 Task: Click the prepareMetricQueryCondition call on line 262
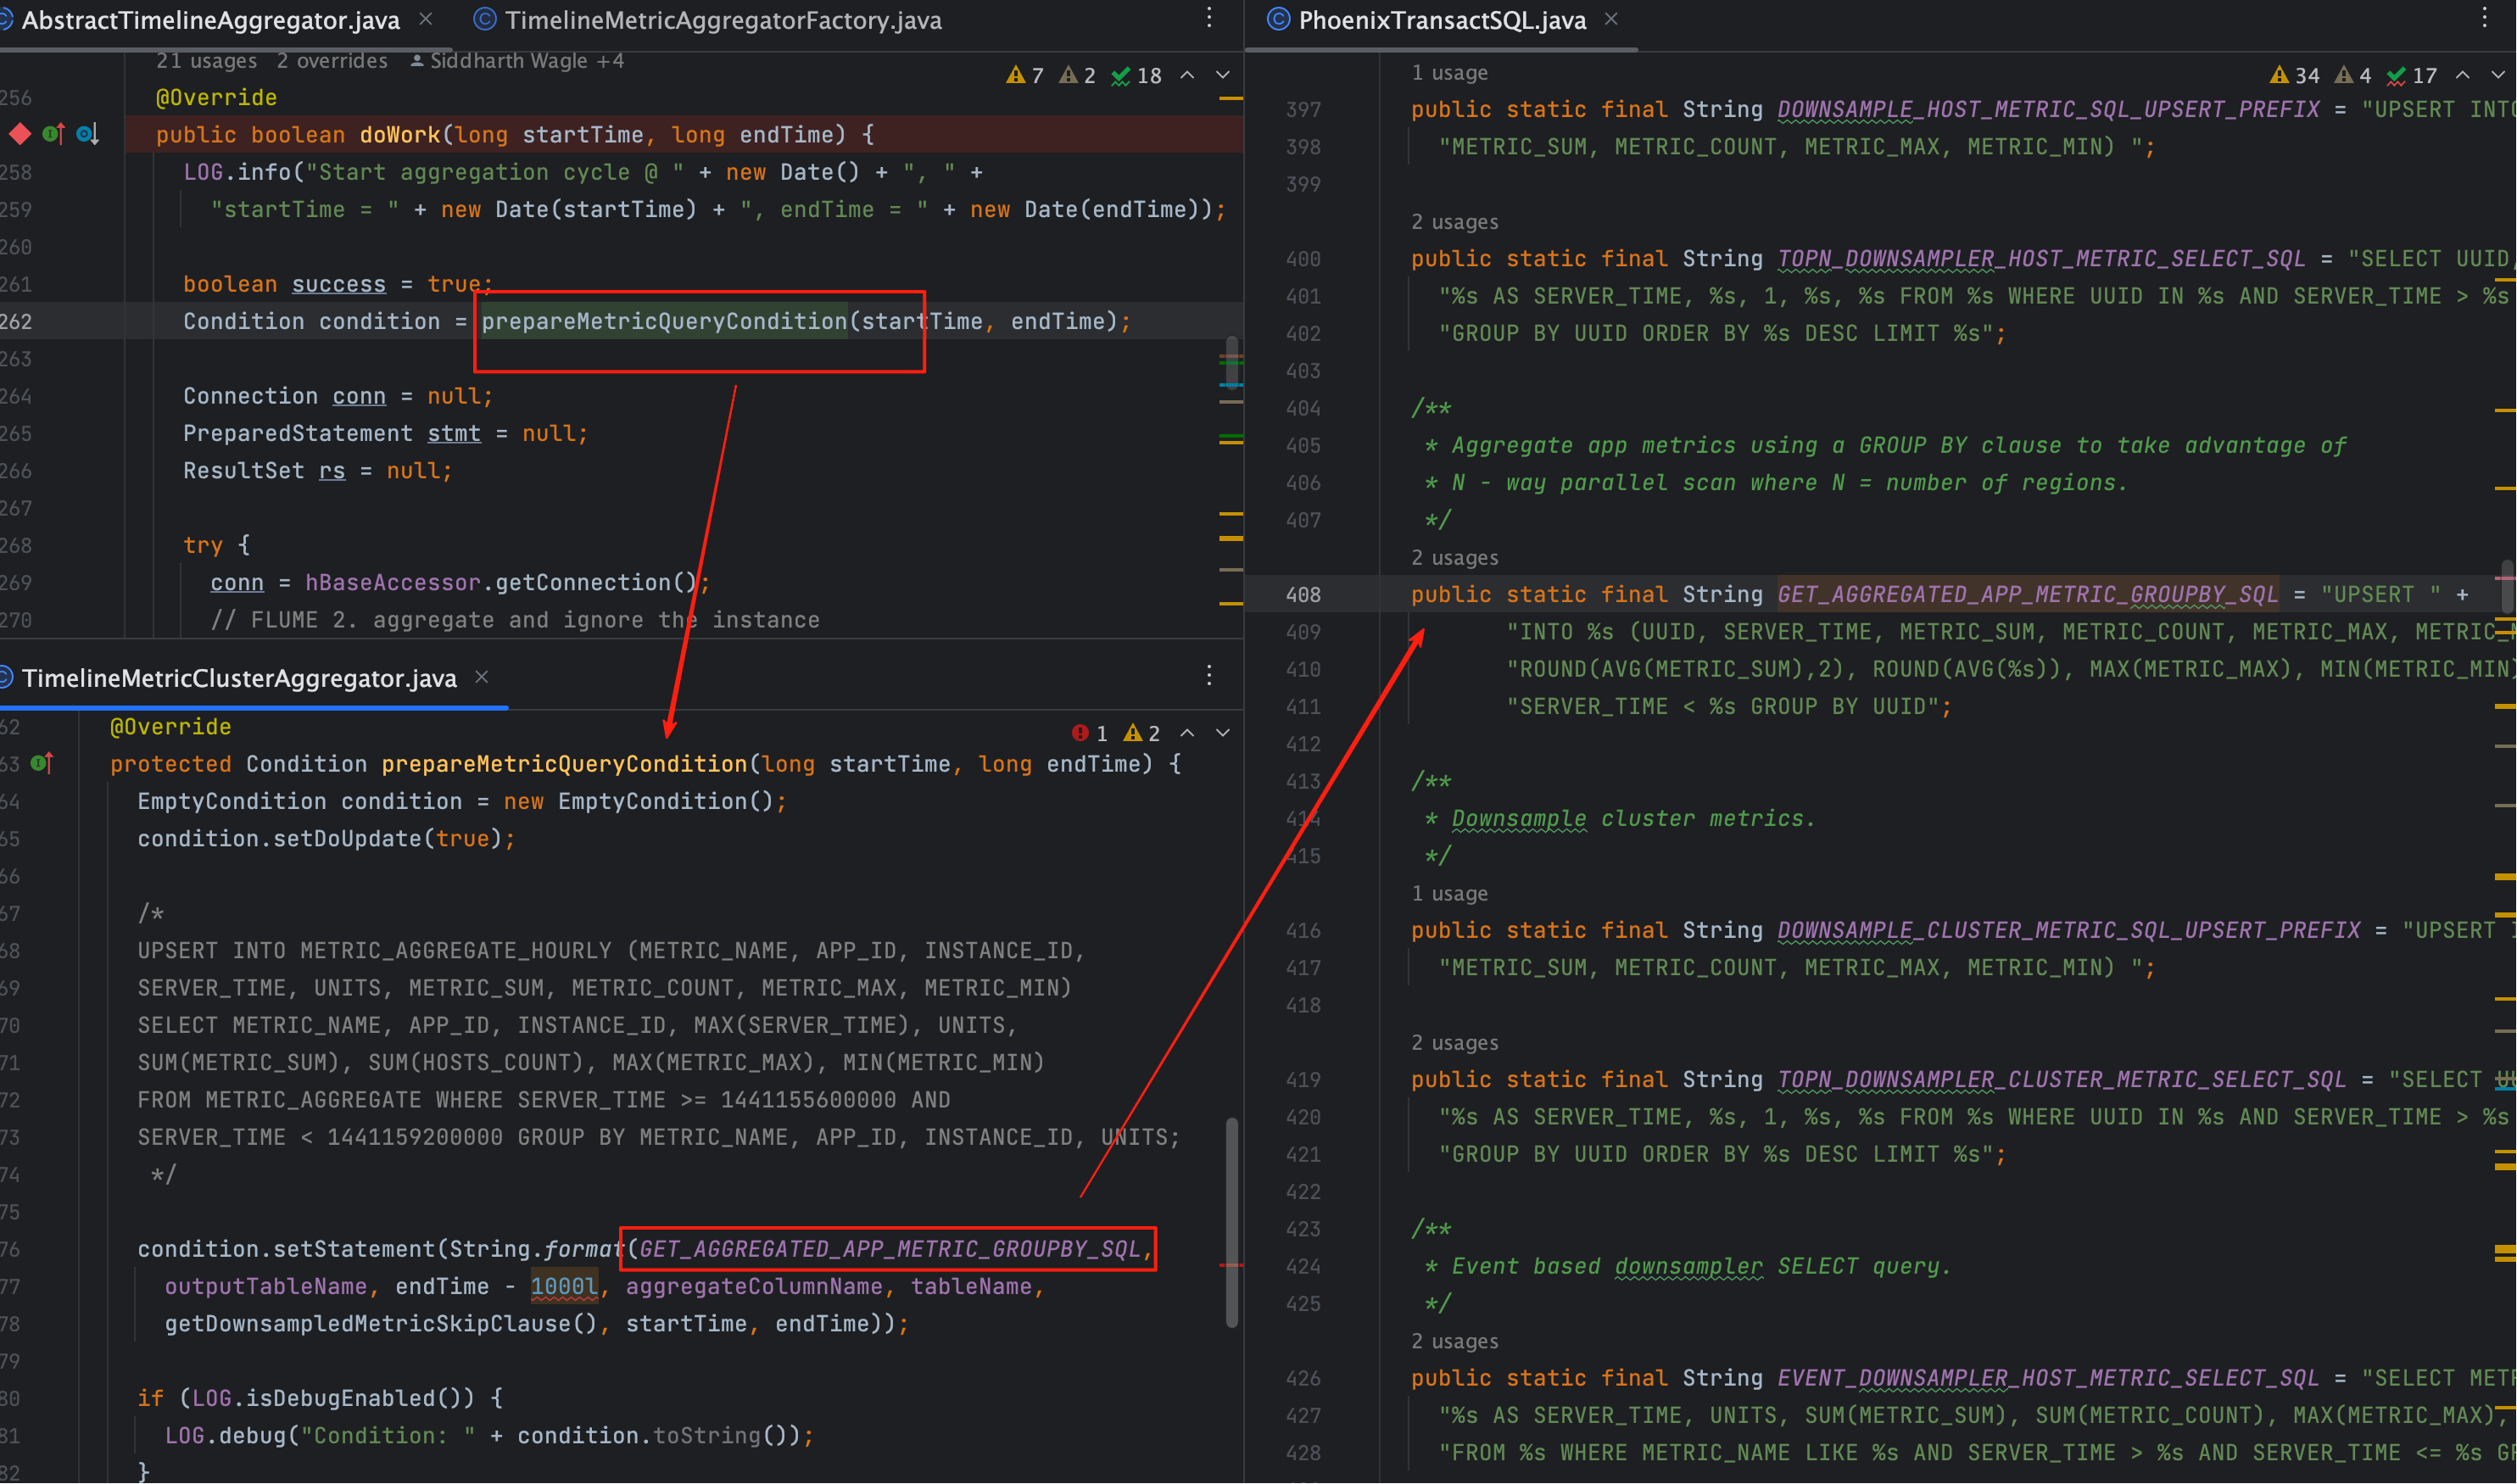664,322
